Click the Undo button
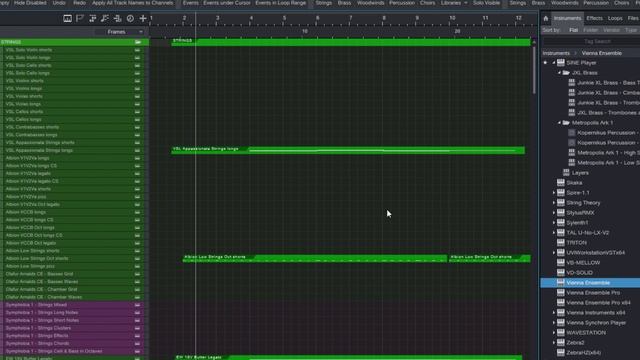Viewport: 640px width, 360px height. coord(59,3)
